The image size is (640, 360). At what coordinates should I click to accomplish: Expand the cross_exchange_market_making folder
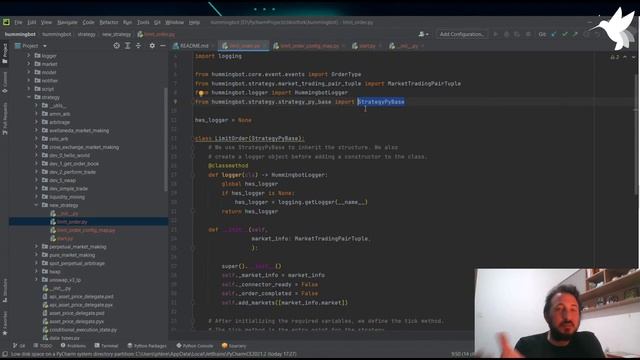(x=36, y=147)
